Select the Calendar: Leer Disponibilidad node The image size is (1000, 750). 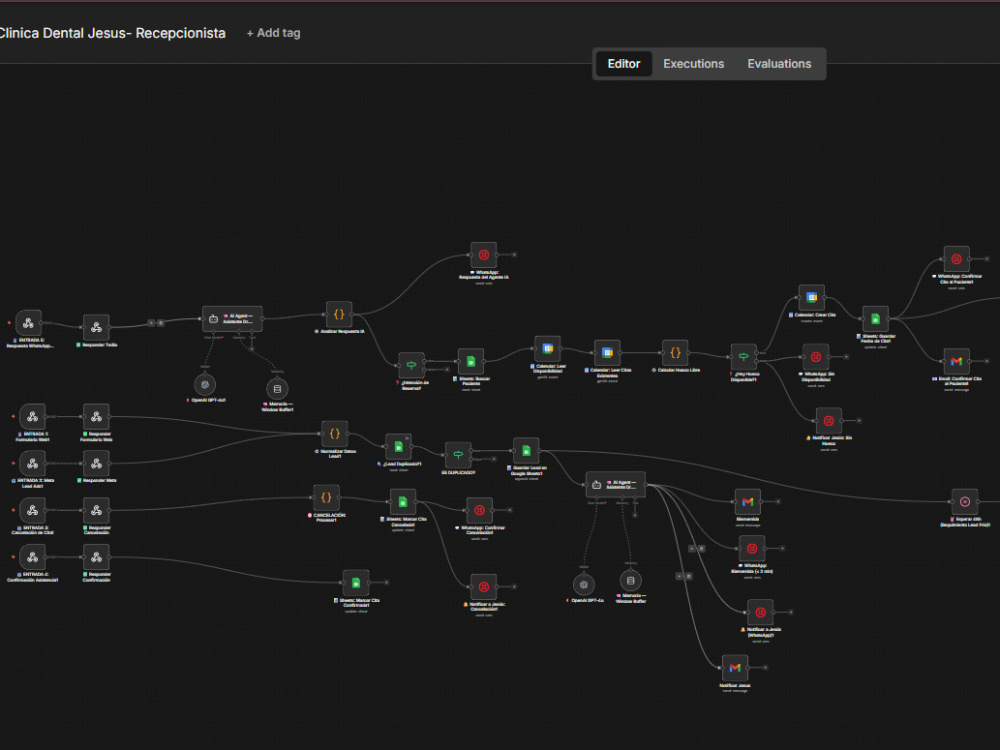[547, 349]
